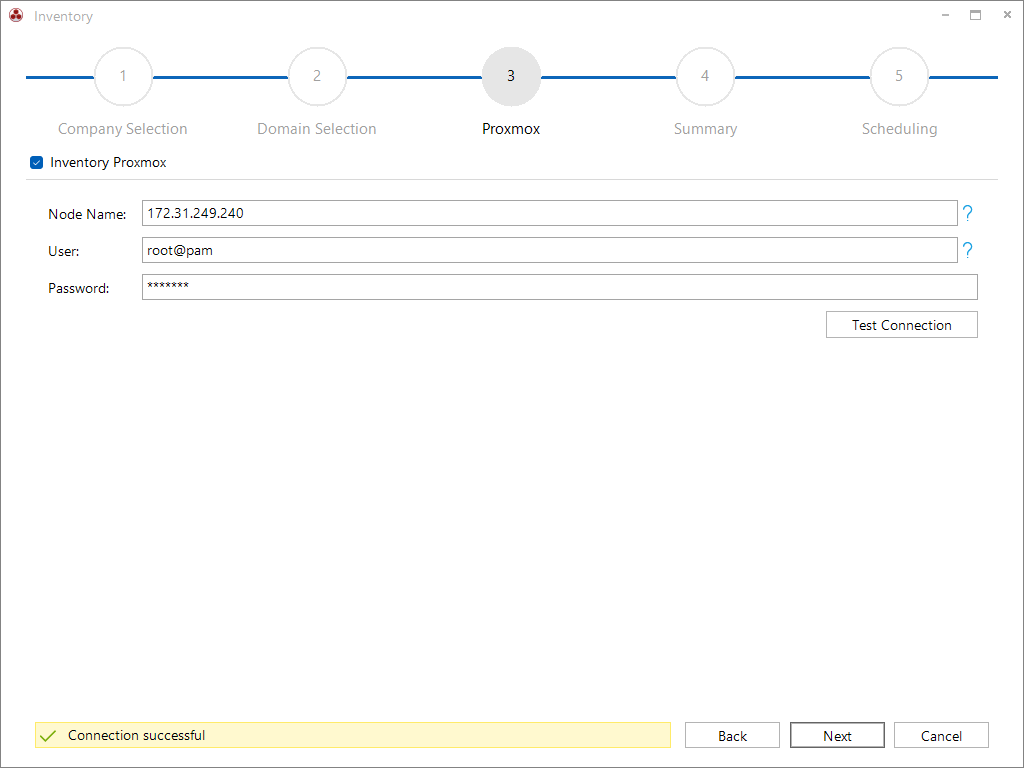
Task: Go Back to previous wizard step
Action: 732,735
